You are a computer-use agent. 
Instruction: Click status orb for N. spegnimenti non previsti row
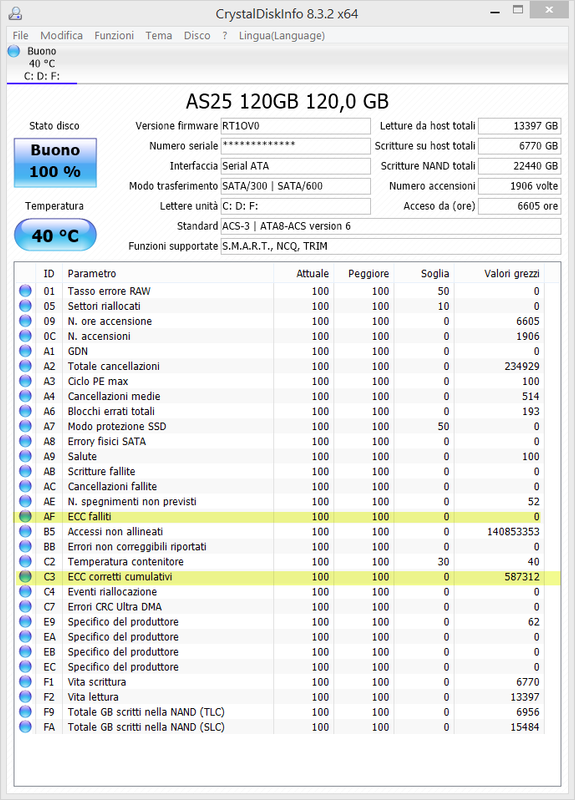[x=25, y=502]
